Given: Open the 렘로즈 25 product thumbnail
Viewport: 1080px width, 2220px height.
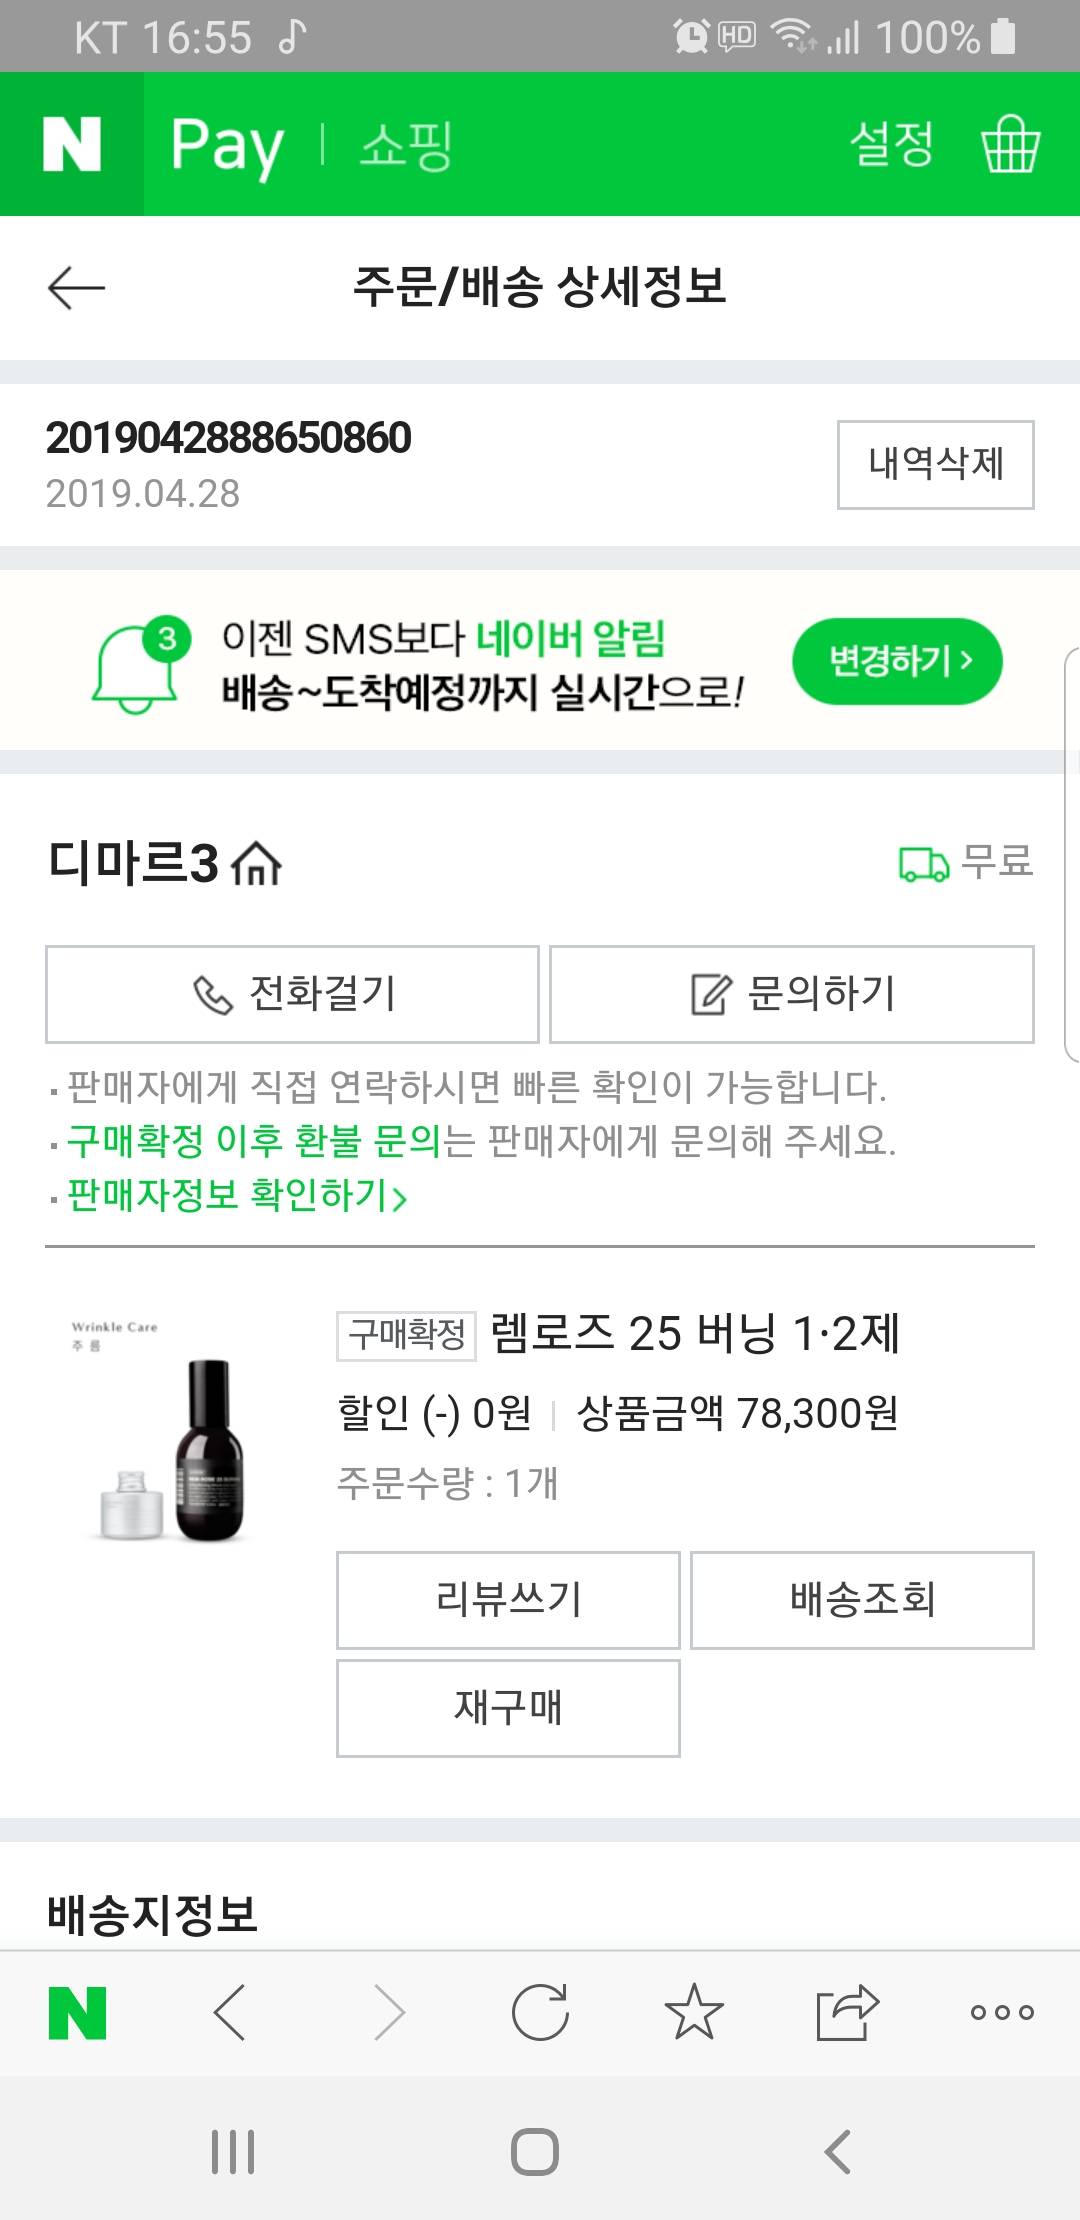Looking at the screenshot, I should pos(170,1430).
